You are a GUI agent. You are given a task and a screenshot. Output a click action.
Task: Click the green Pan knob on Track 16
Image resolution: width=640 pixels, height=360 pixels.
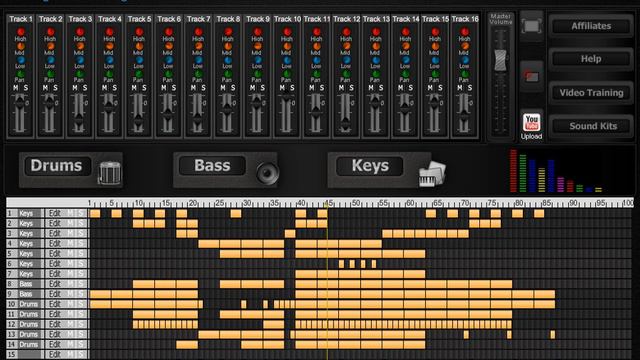(464, 74)
